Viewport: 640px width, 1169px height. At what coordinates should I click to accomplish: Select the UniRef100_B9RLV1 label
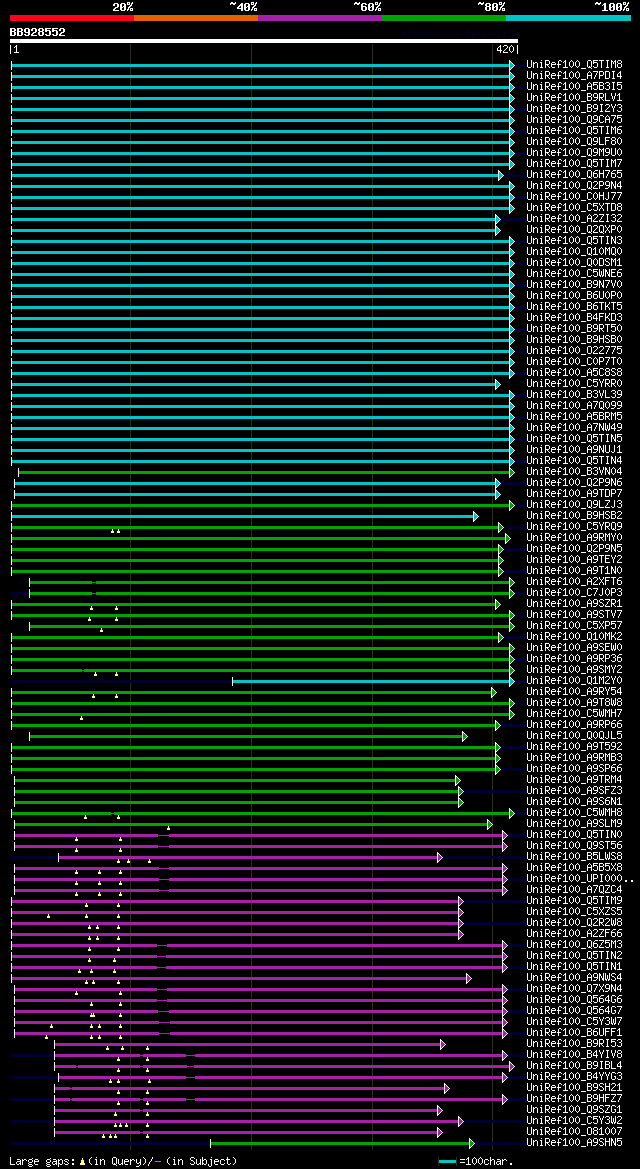click(574, 98)
